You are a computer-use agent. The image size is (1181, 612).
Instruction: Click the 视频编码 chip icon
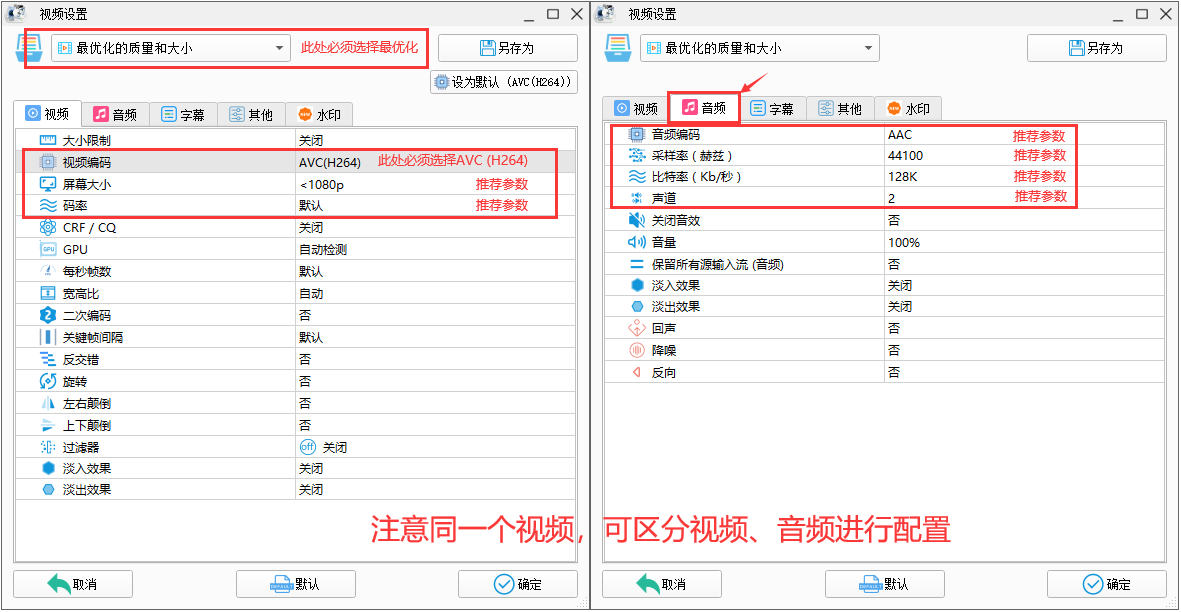48,162
